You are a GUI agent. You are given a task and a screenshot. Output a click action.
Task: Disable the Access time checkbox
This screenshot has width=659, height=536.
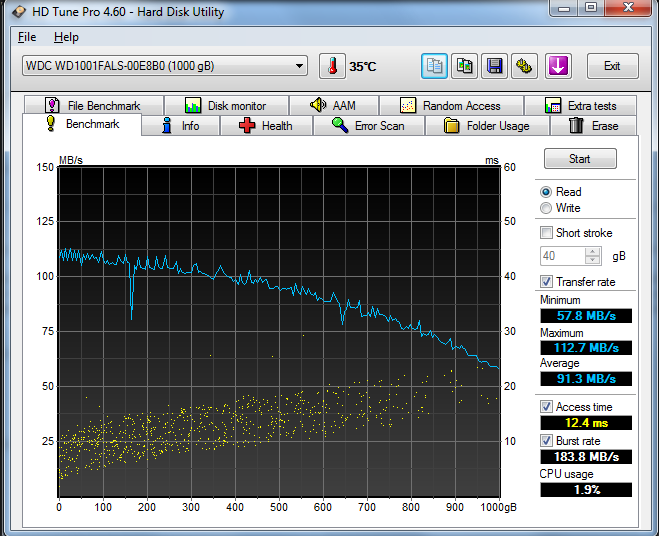click(547, 407)
